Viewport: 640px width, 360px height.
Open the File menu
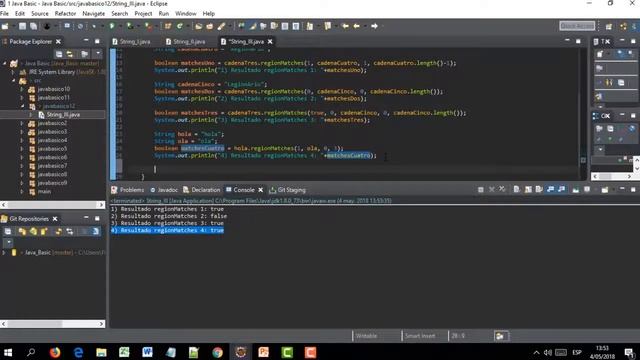(x=4, y=13)
